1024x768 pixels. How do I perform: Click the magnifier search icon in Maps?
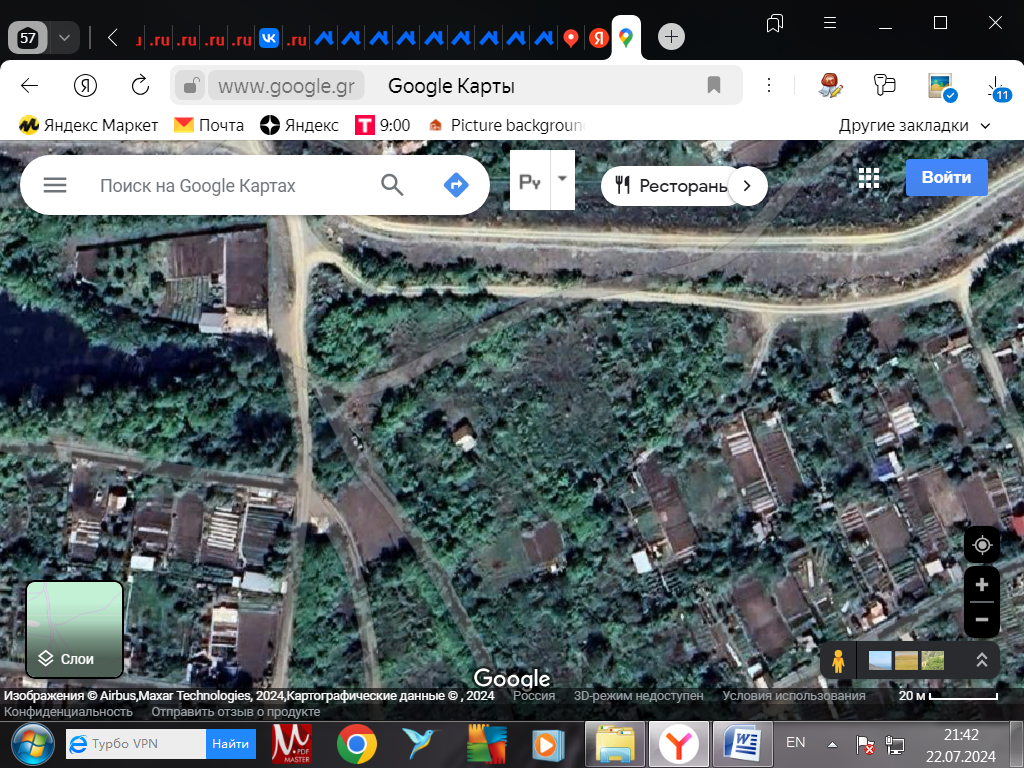coord(392,185)
